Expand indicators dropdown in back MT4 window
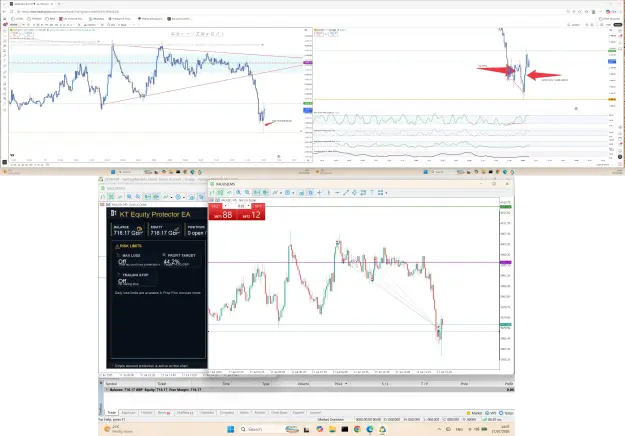Screen dimensions: 625x436 click(171, 197)
